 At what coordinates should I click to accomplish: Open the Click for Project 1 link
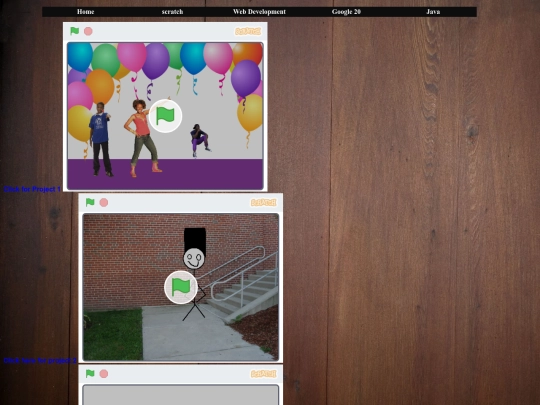pos(32,189)
